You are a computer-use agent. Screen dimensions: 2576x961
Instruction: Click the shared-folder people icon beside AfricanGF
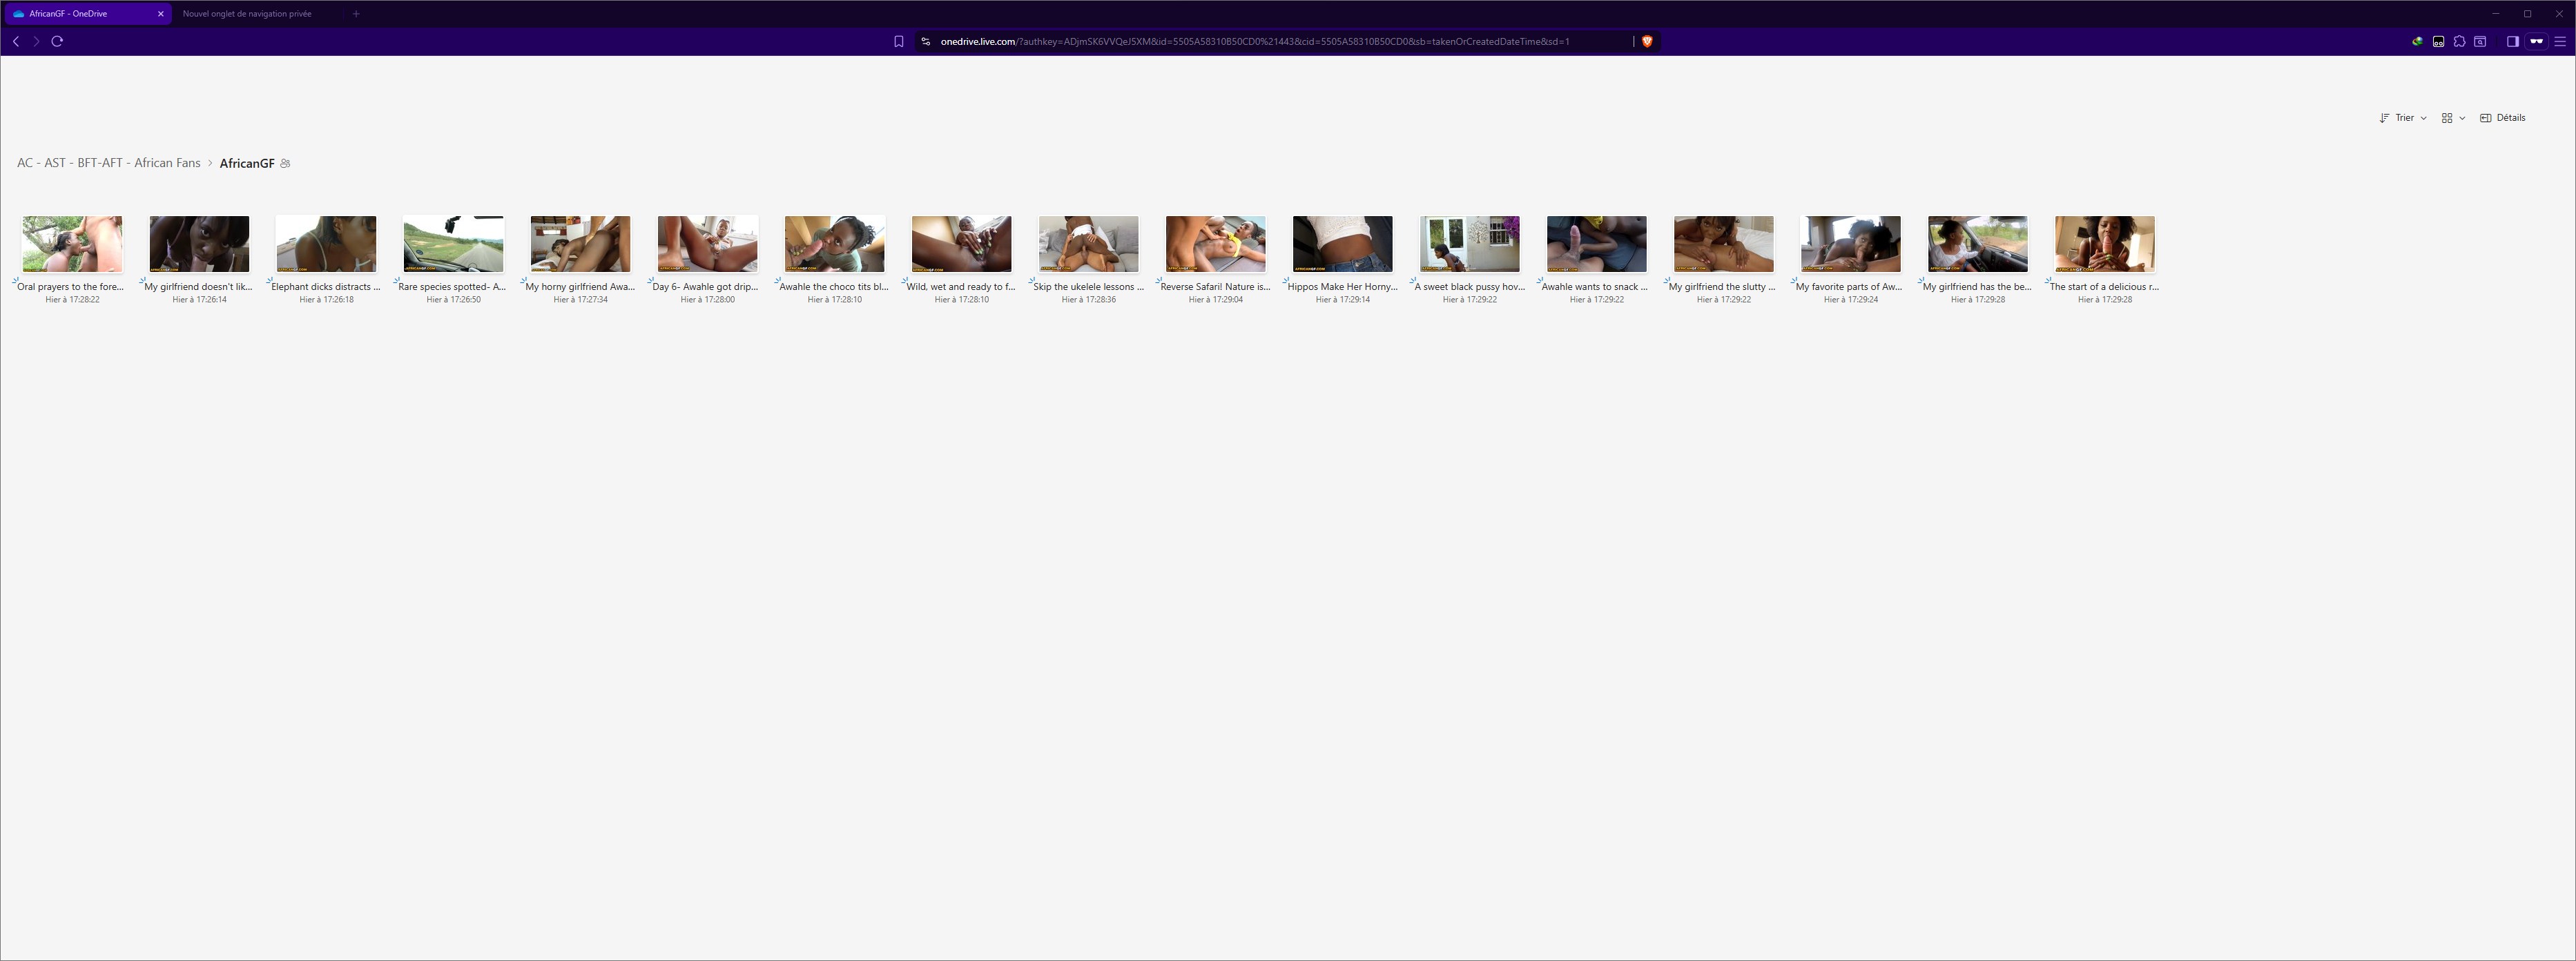coord(285,163)
